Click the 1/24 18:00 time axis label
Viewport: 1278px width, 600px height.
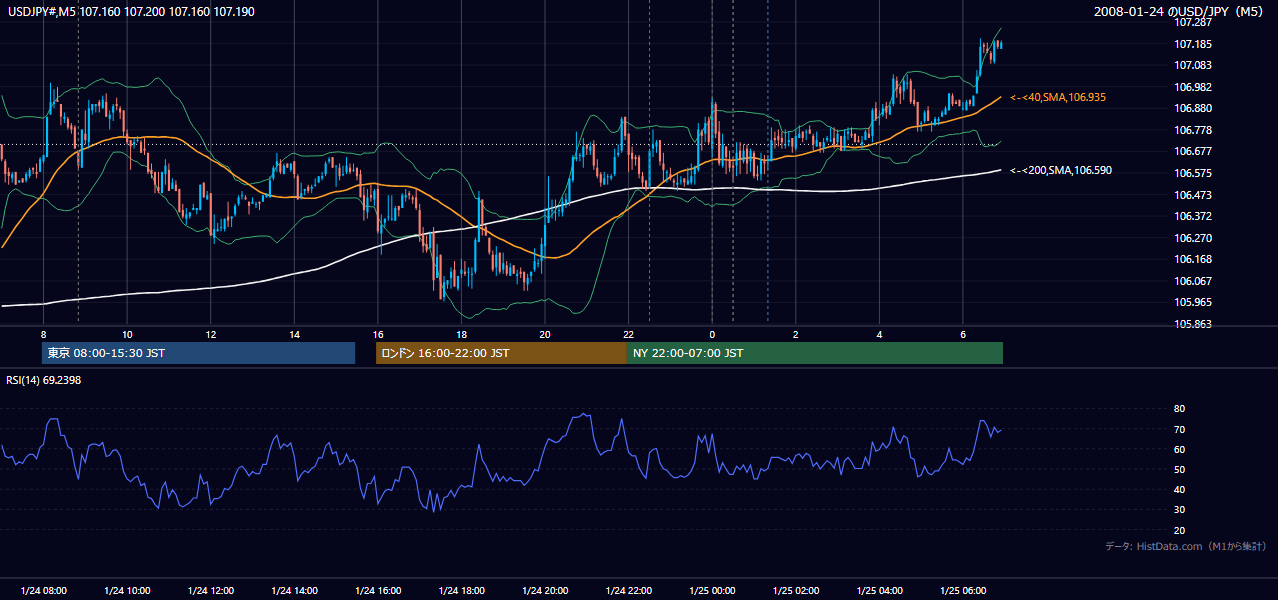click(461, 591)
